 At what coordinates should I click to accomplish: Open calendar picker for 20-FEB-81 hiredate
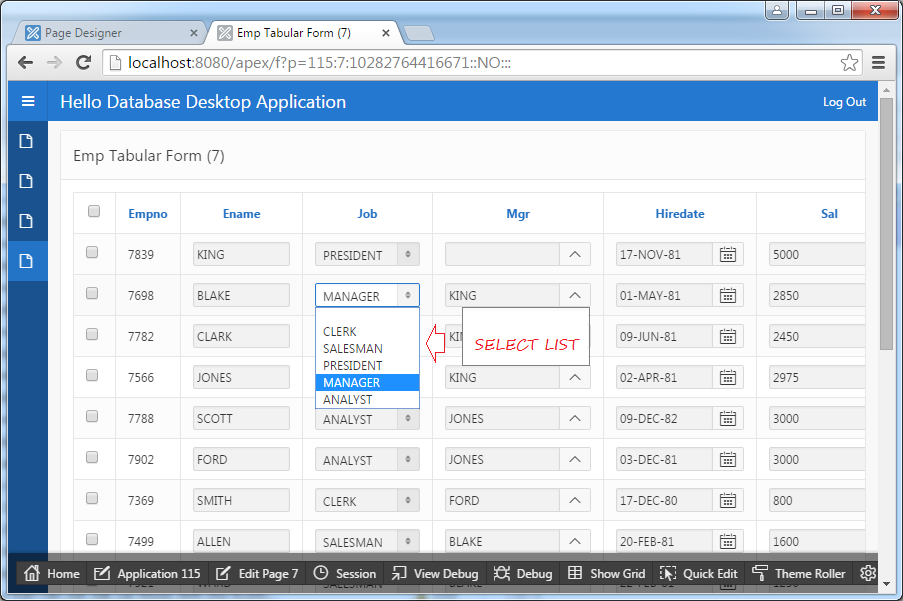(x=728, y=541)
